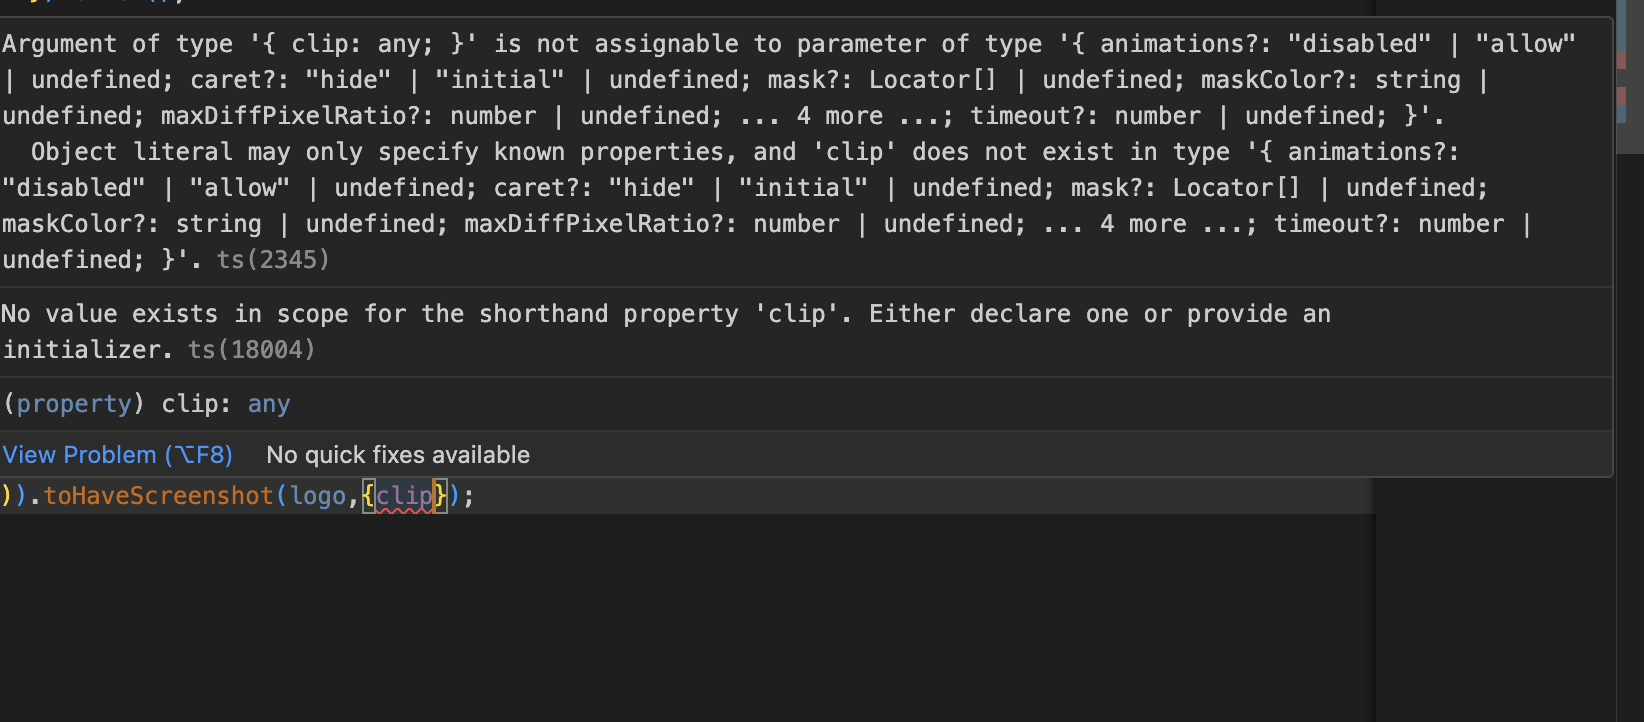Click the ts(18004) error code reference

pyautogui.click(x=250, y=349)
